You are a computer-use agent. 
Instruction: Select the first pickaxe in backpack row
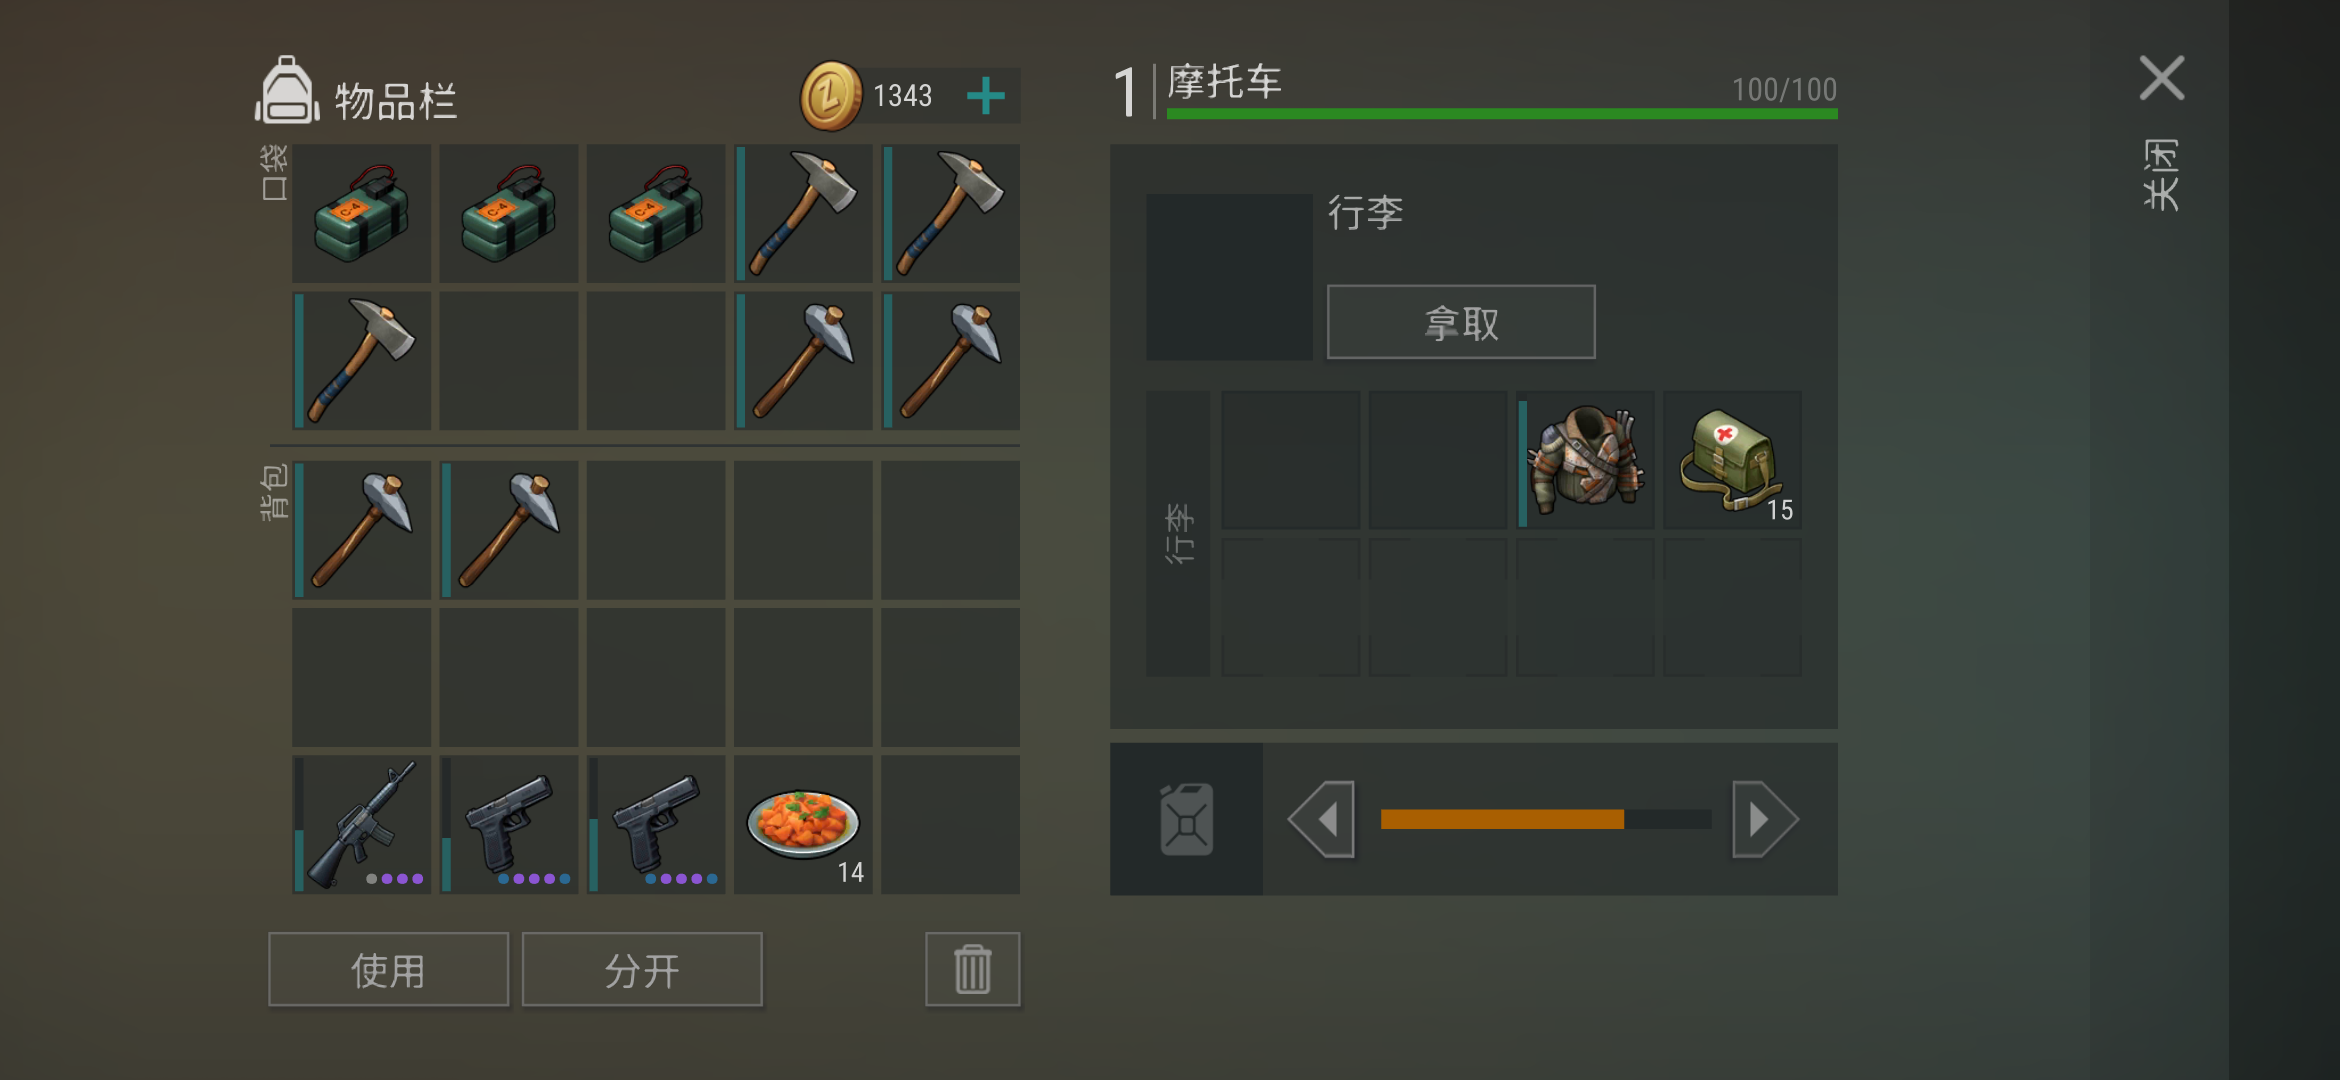pyautogui.click(x=361, y=530)
